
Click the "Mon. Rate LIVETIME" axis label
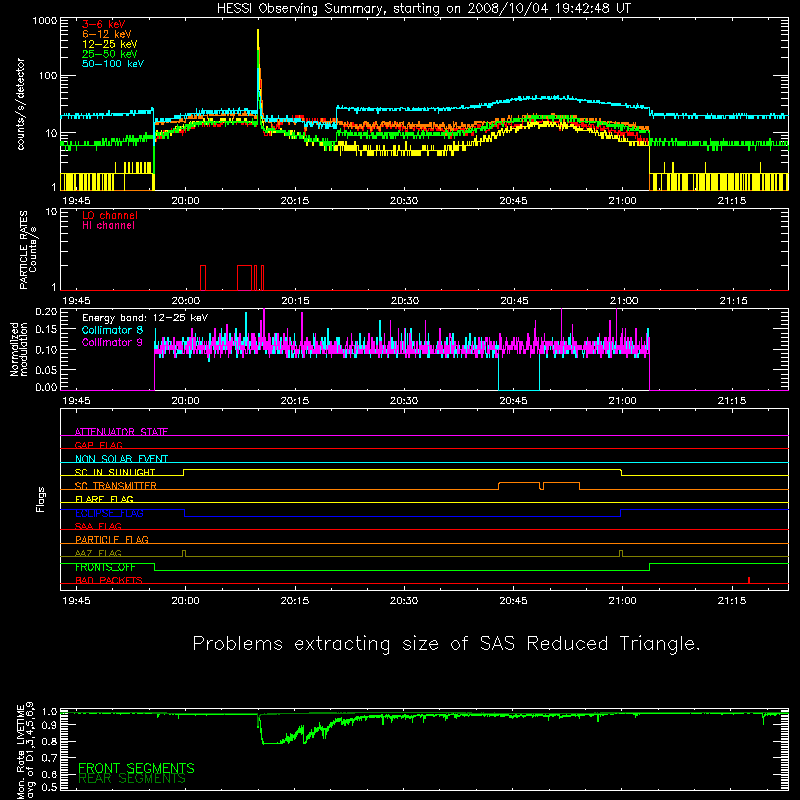click(x=20, y=751)
